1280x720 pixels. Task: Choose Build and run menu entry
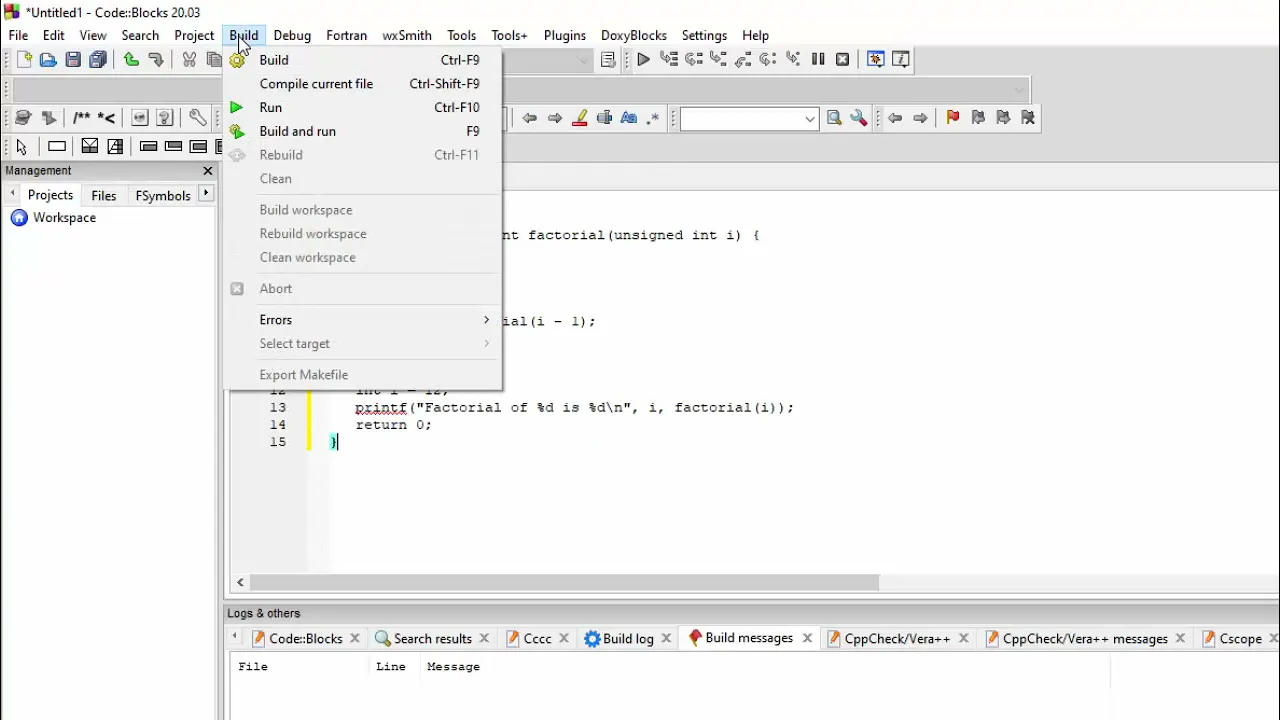(362, 131)
